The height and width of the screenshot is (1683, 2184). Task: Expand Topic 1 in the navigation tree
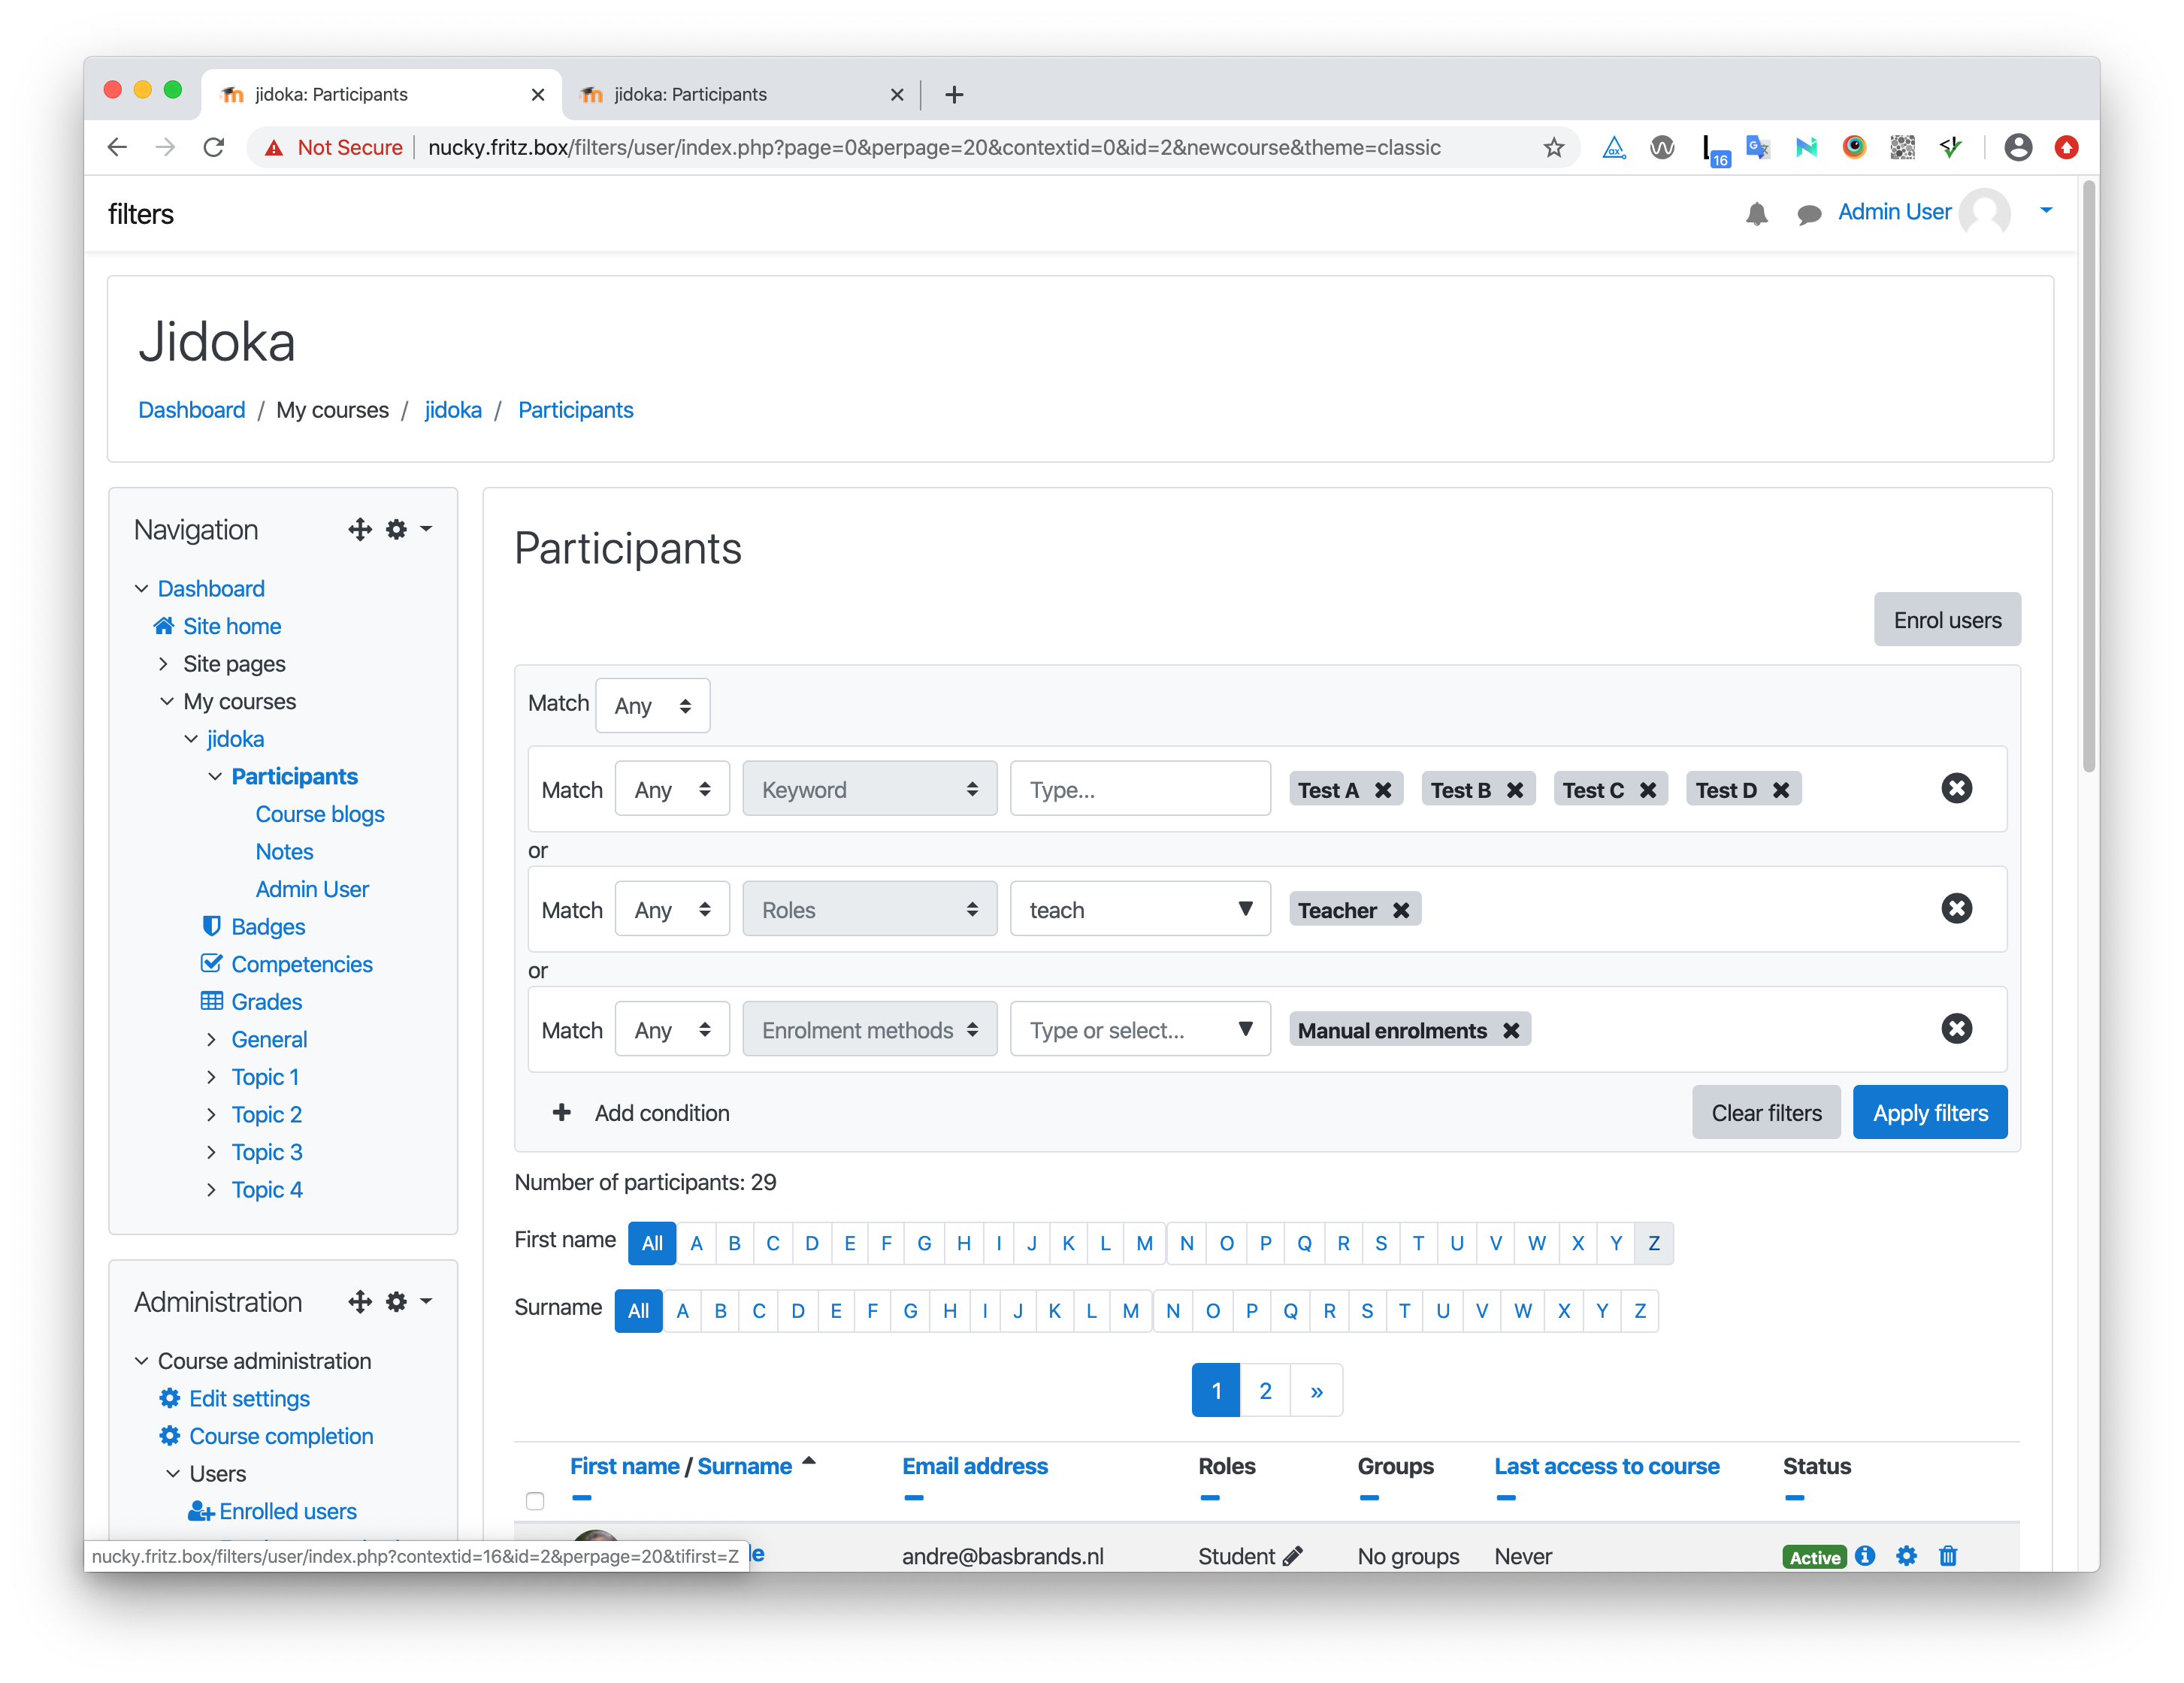pyautogui.click(x=211, y=1076)
